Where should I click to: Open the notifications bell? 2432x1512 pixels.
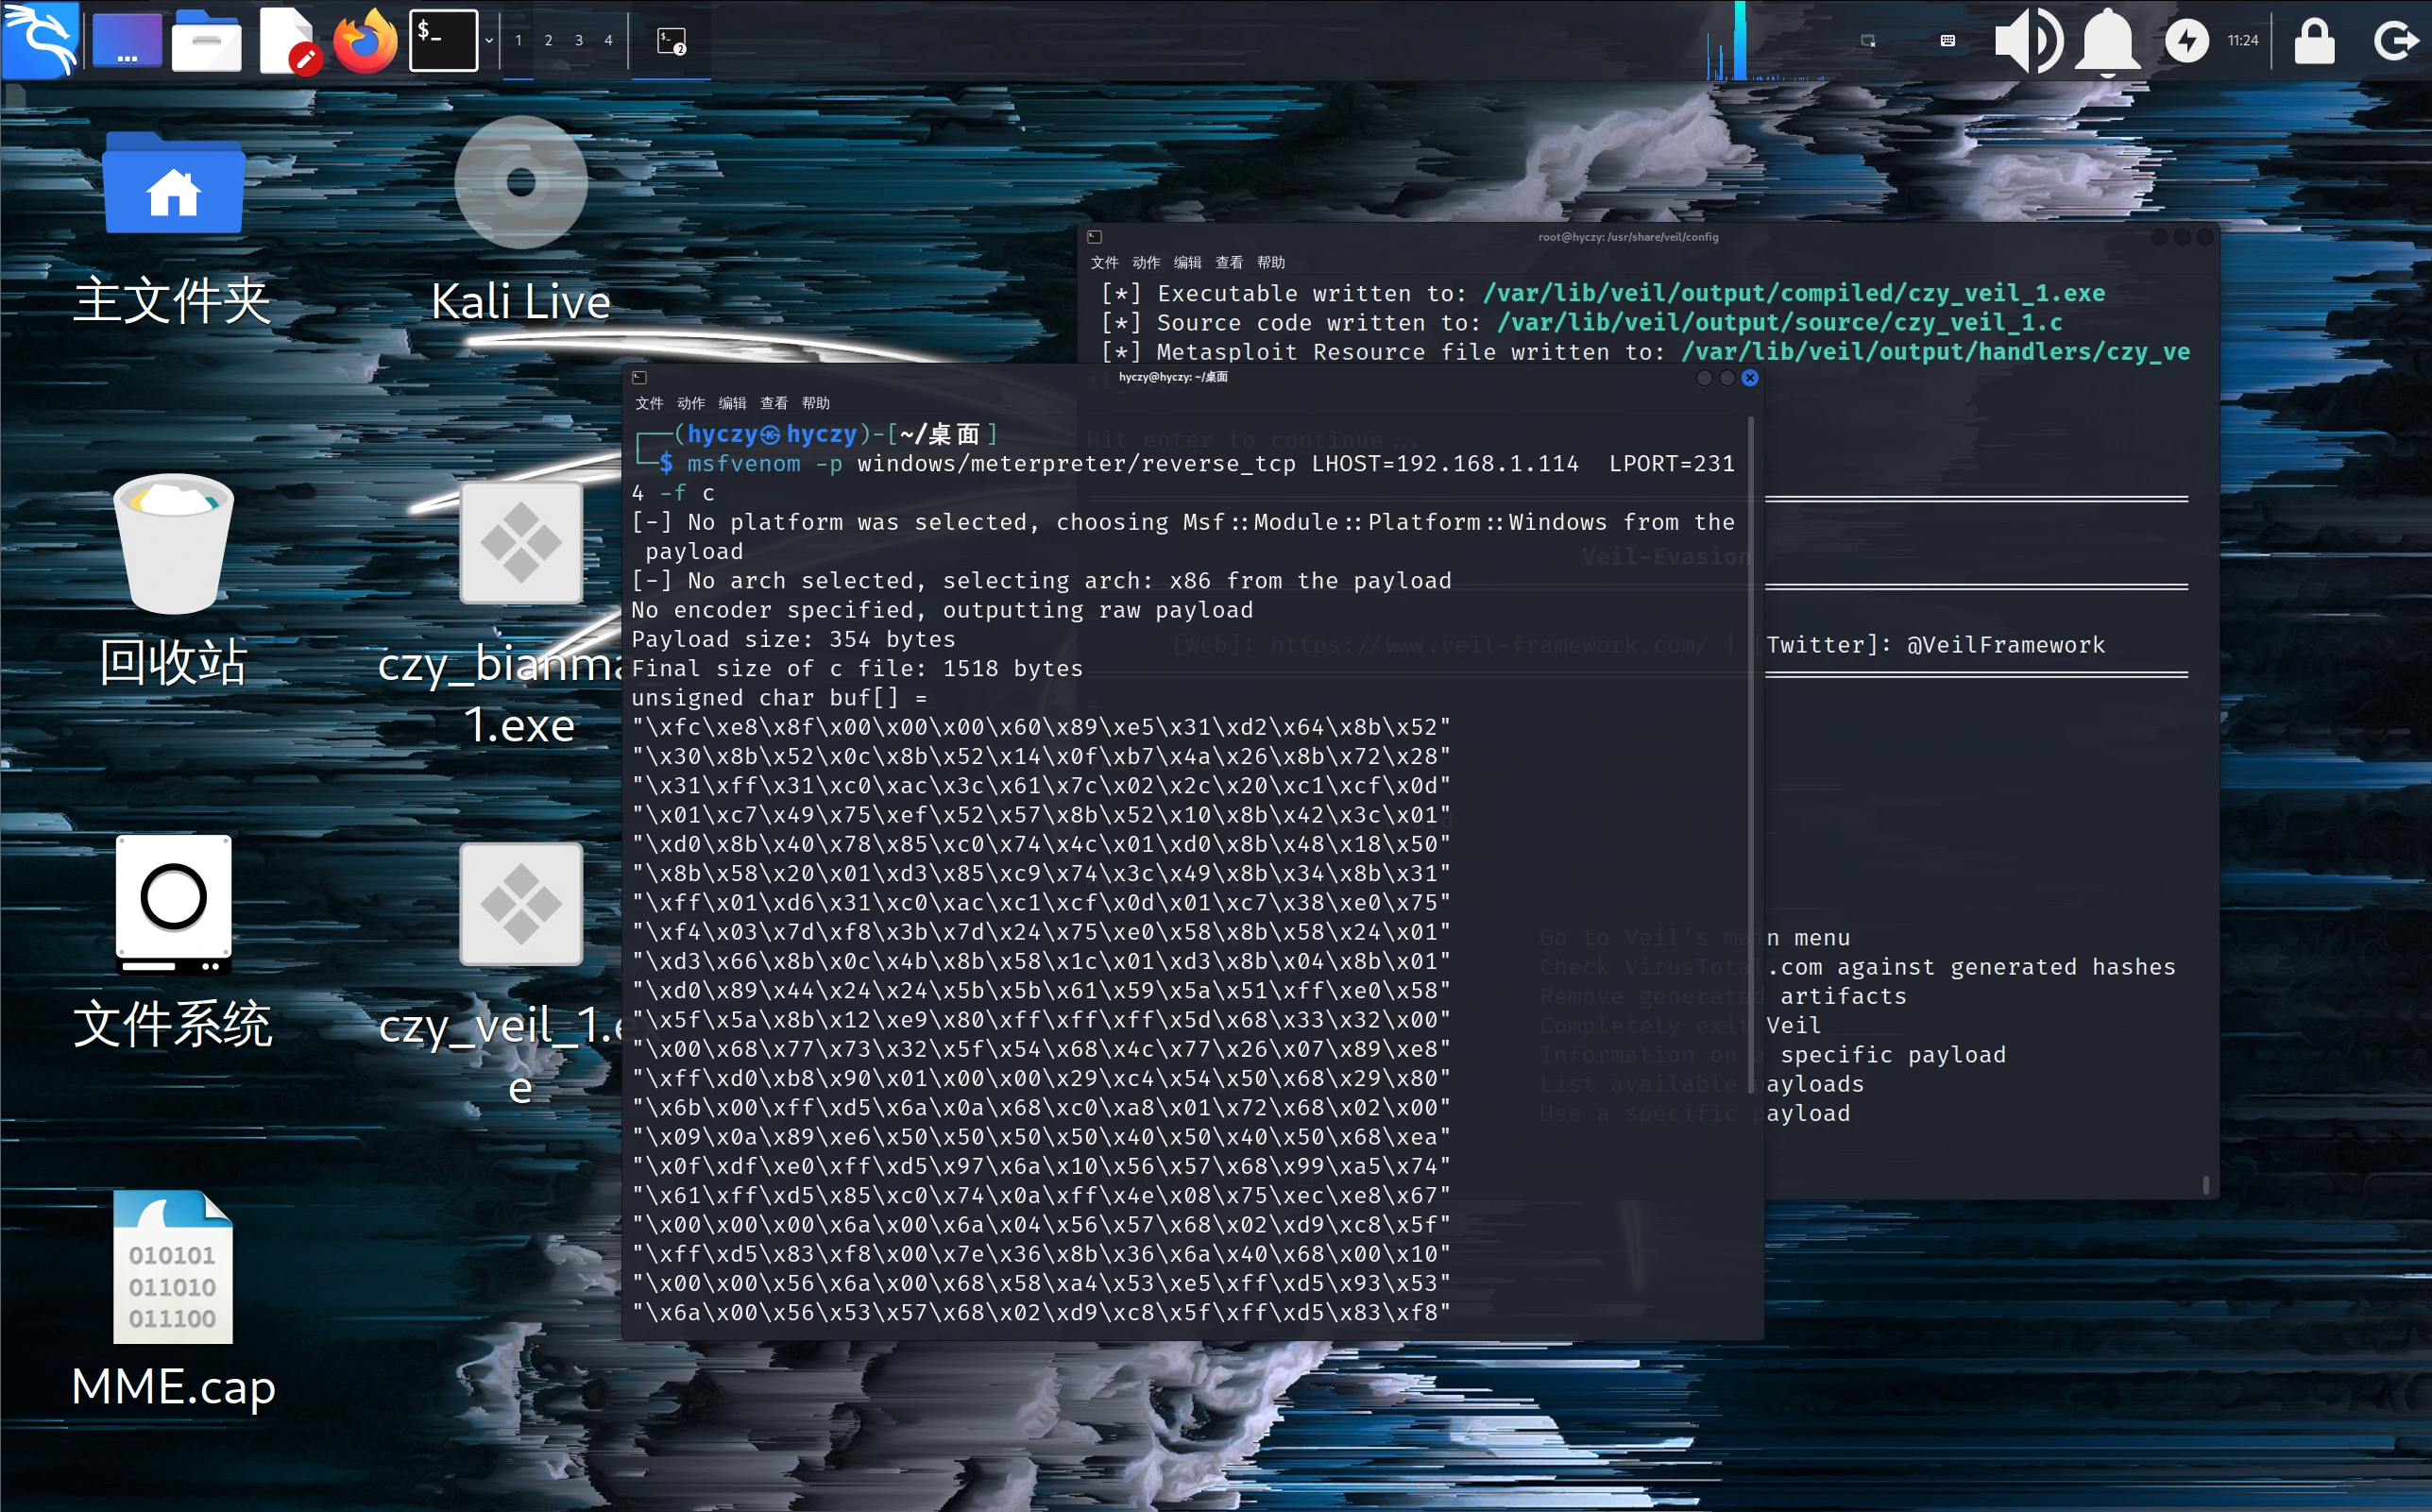(x=2108, y=41)
